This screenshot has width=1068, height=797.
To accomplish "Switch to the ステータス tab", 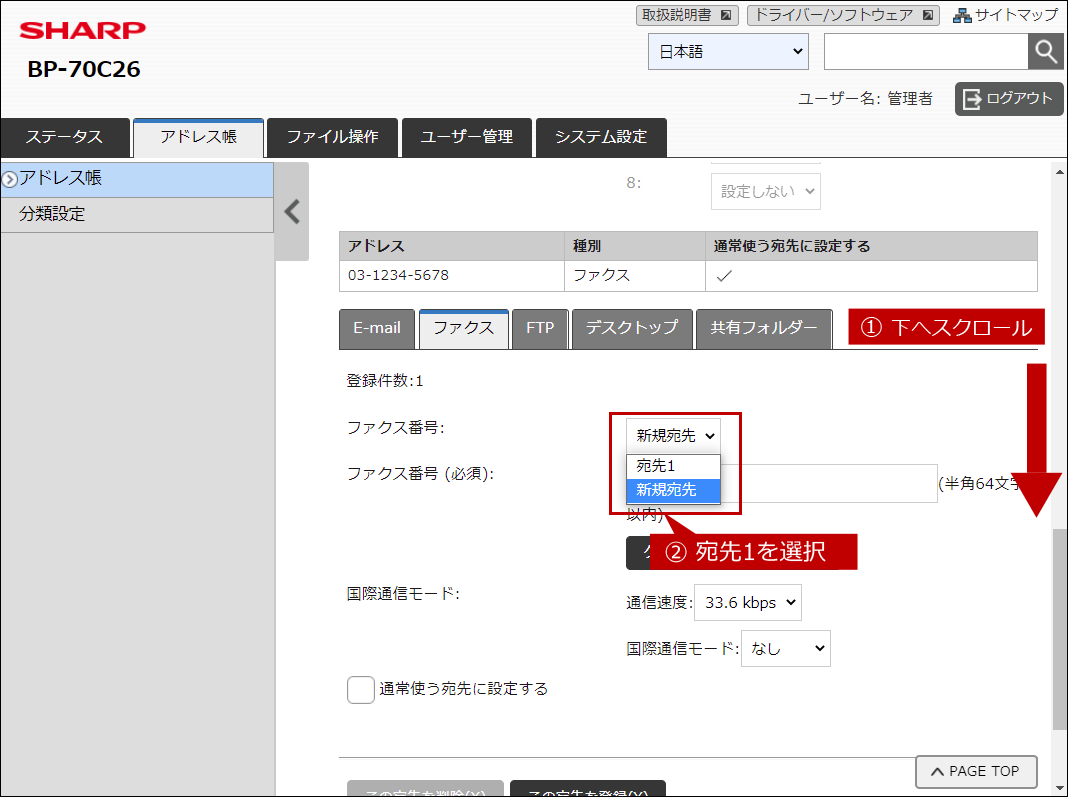I will 65,137.
